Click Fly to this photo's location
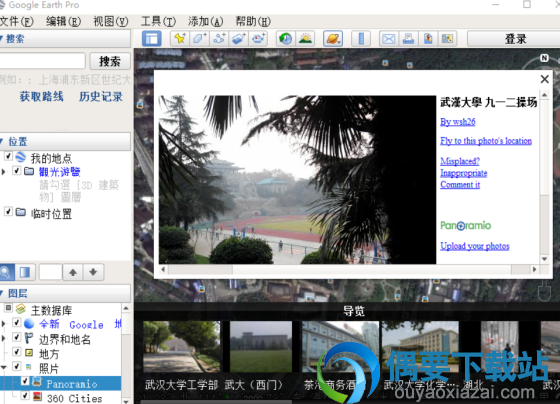560x404 pixels. click(486, 141)
